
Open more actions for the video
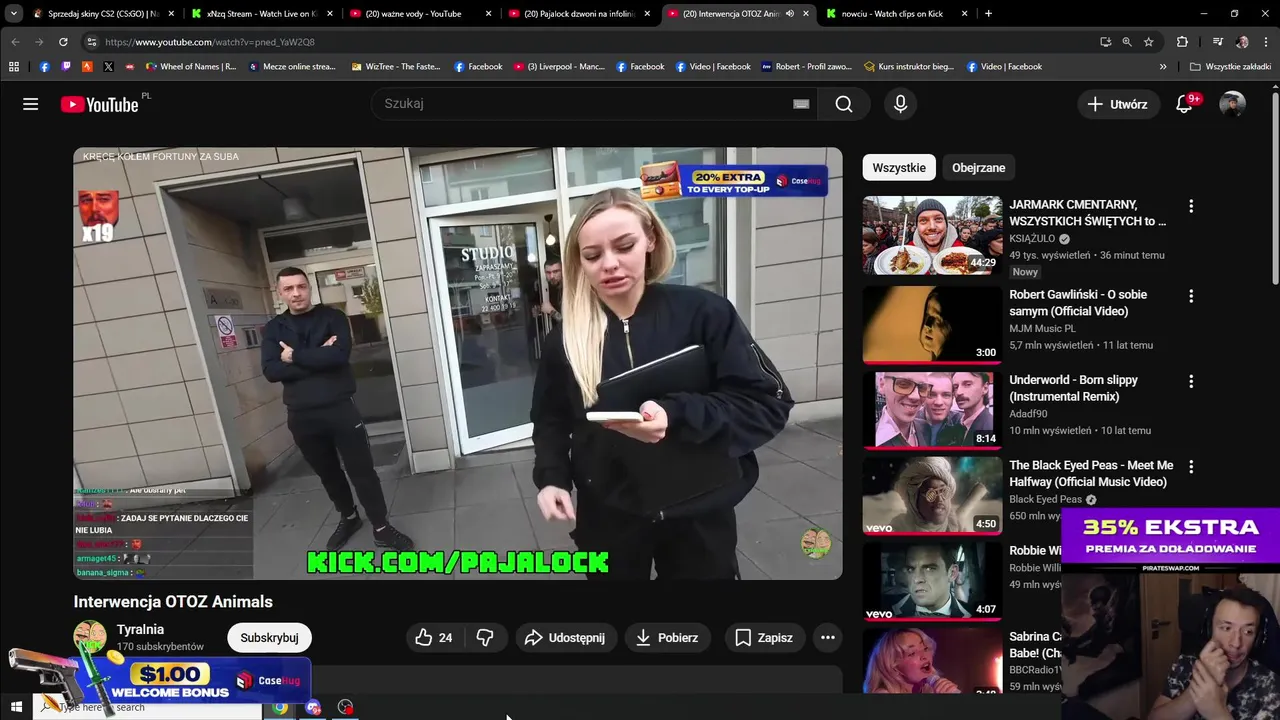(827, 637)
